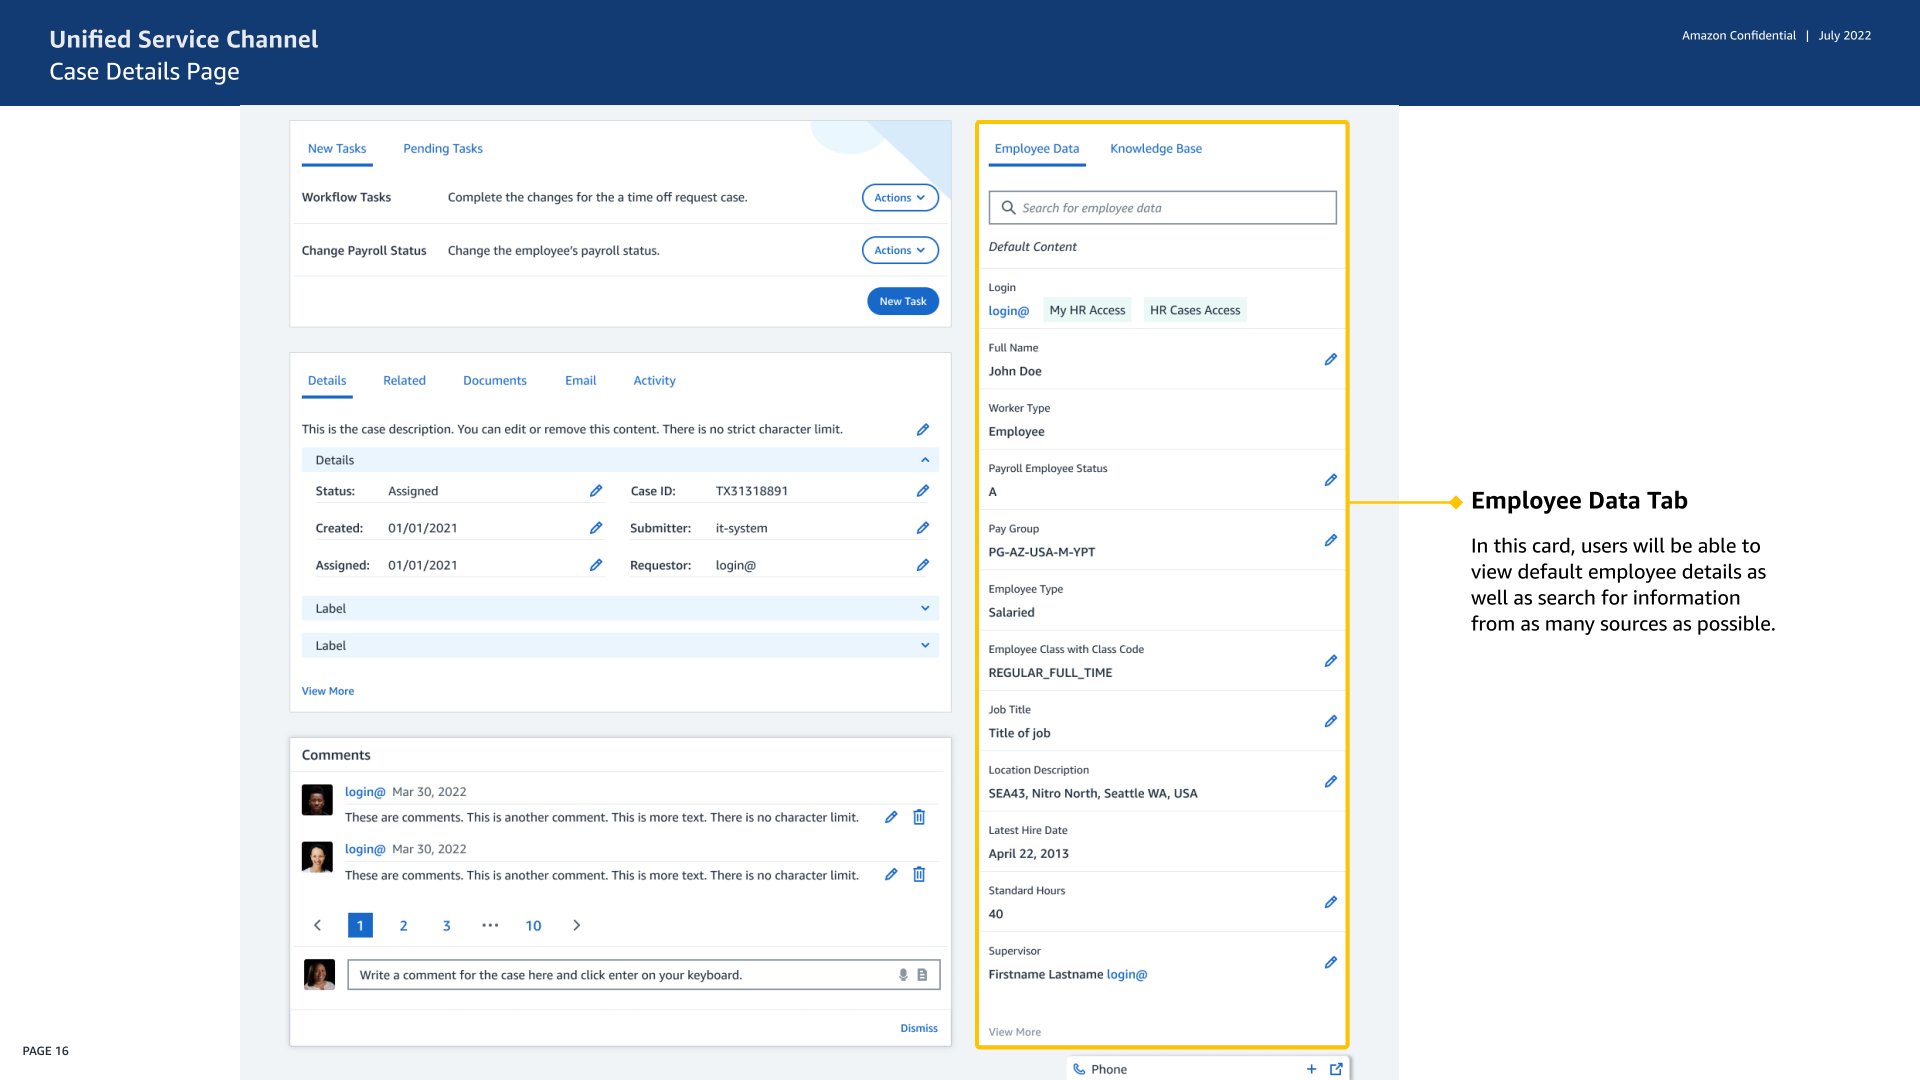This screenshot has height=1080, width=1920.
Task: Collapse the Details section chevron
Action: (x=924, y=460)
